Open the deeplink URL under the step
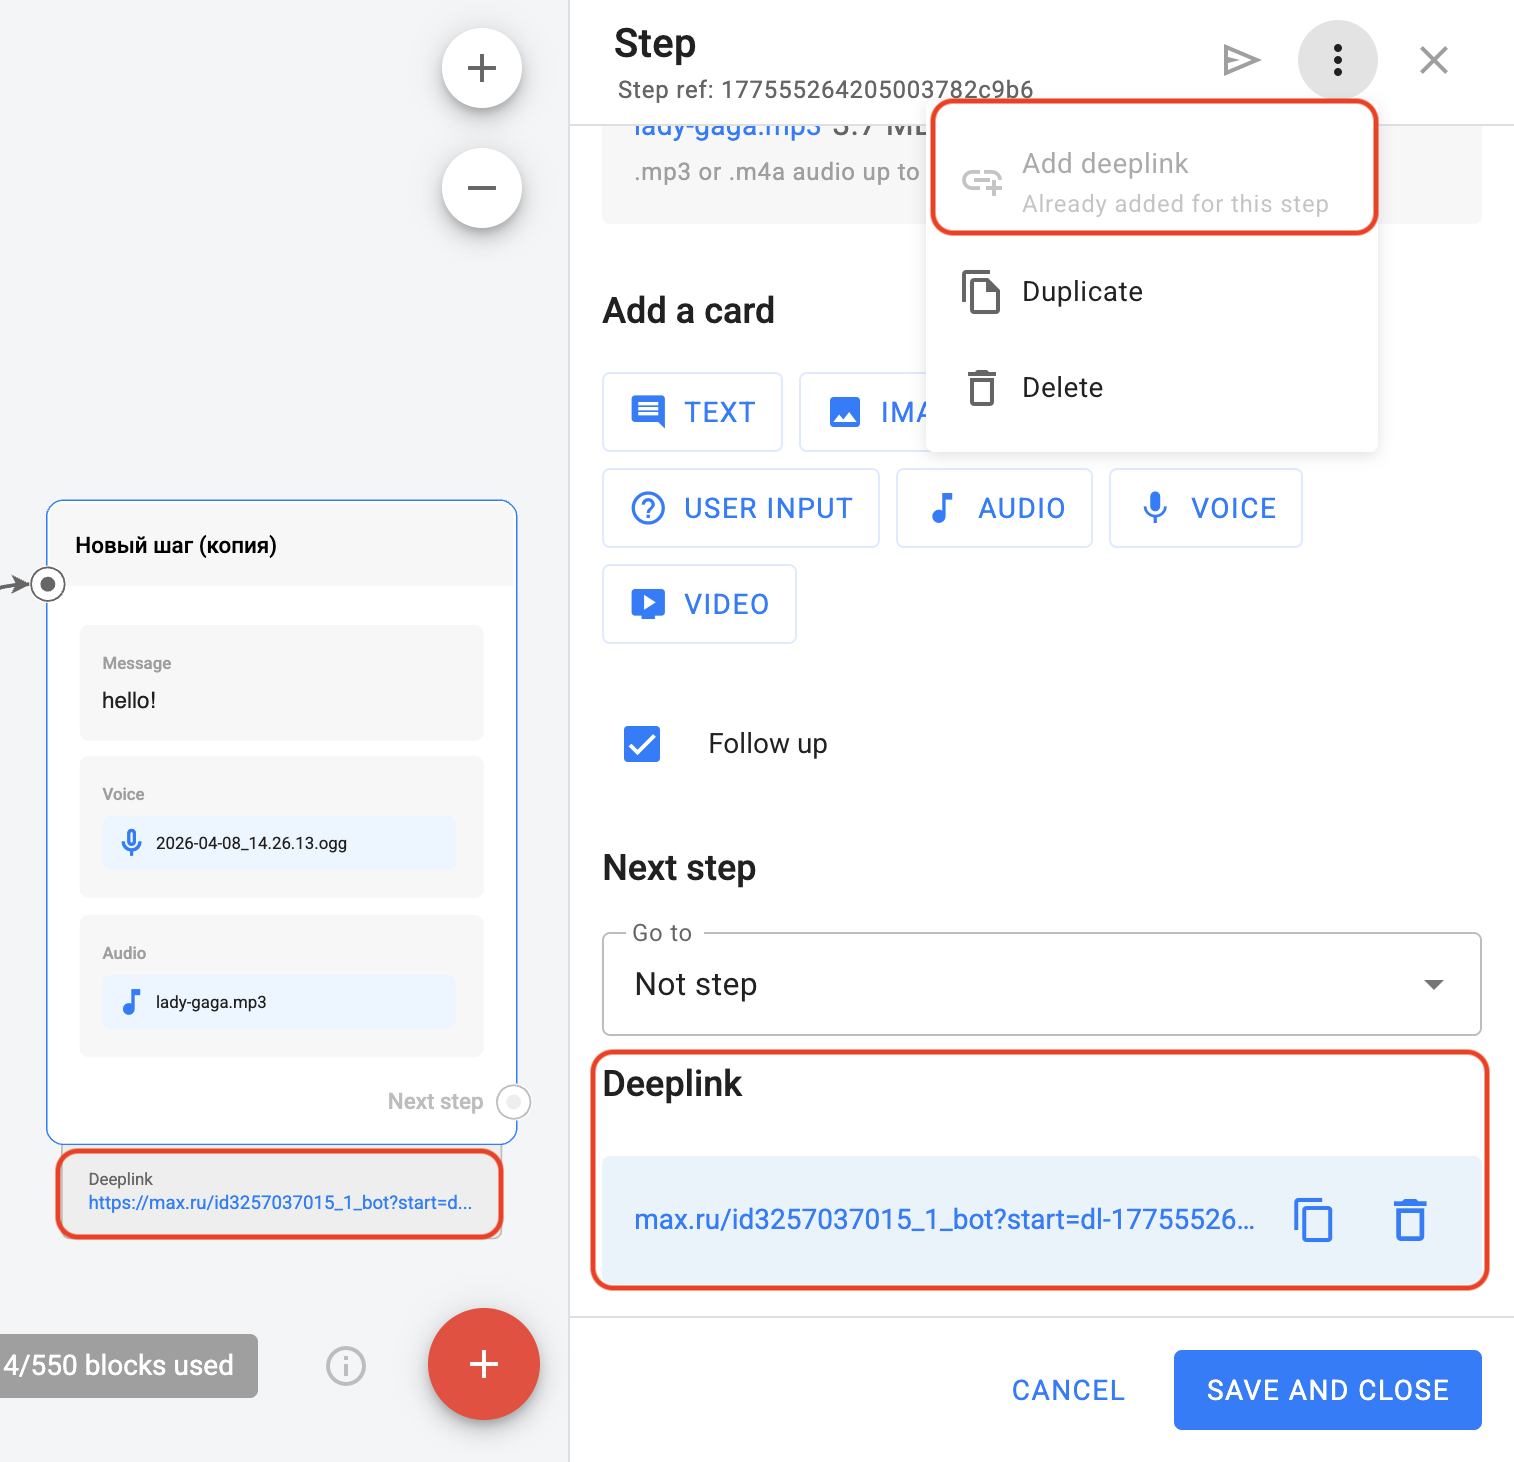 [280, 1203]
